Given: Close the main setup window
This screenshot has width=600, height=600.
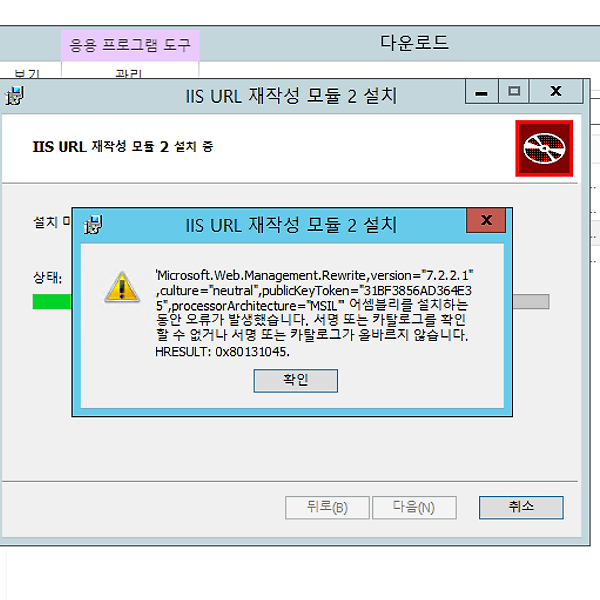Looking at the screenshot, I should point(556,91).
